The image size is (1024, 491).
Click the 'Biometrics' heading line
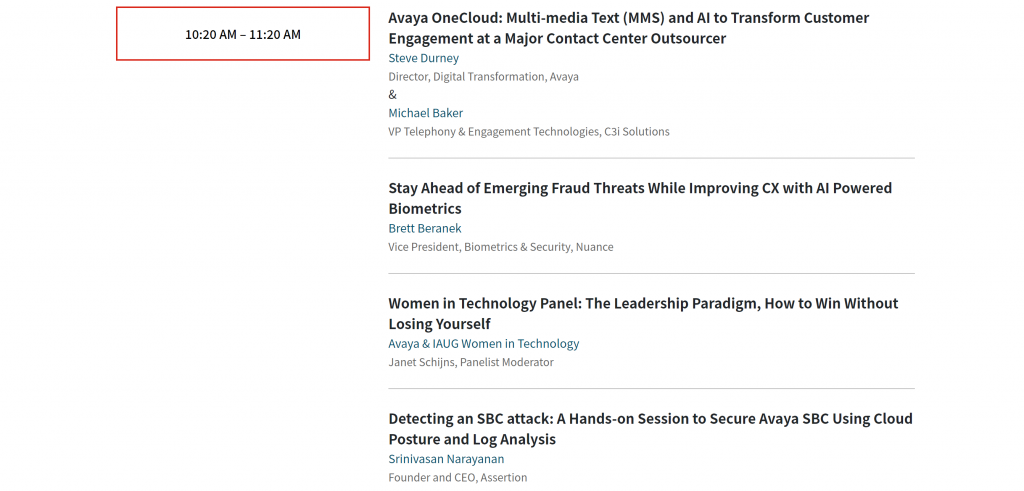[x=425, y=209]
